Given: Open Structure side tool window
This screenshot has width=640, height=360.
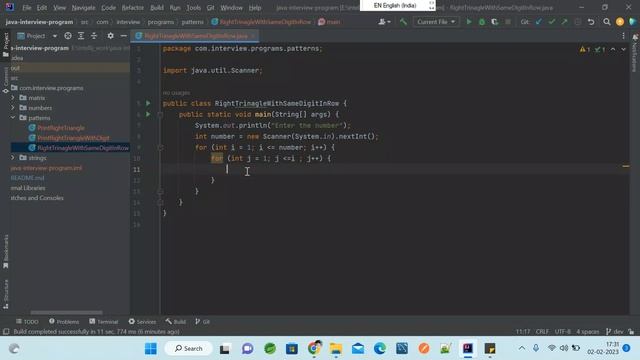Looking at the screenshot, I should pos(6,294).
